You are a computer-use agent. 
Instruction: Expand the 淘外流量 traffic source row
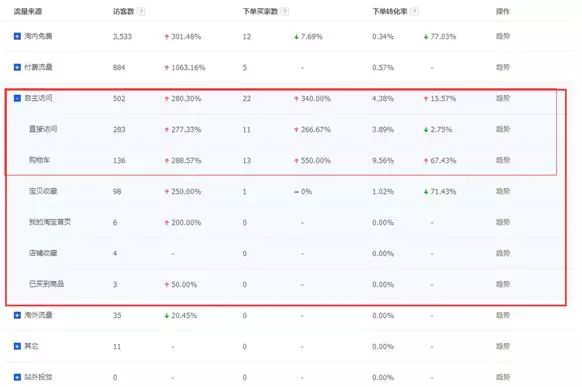(17, 315)
